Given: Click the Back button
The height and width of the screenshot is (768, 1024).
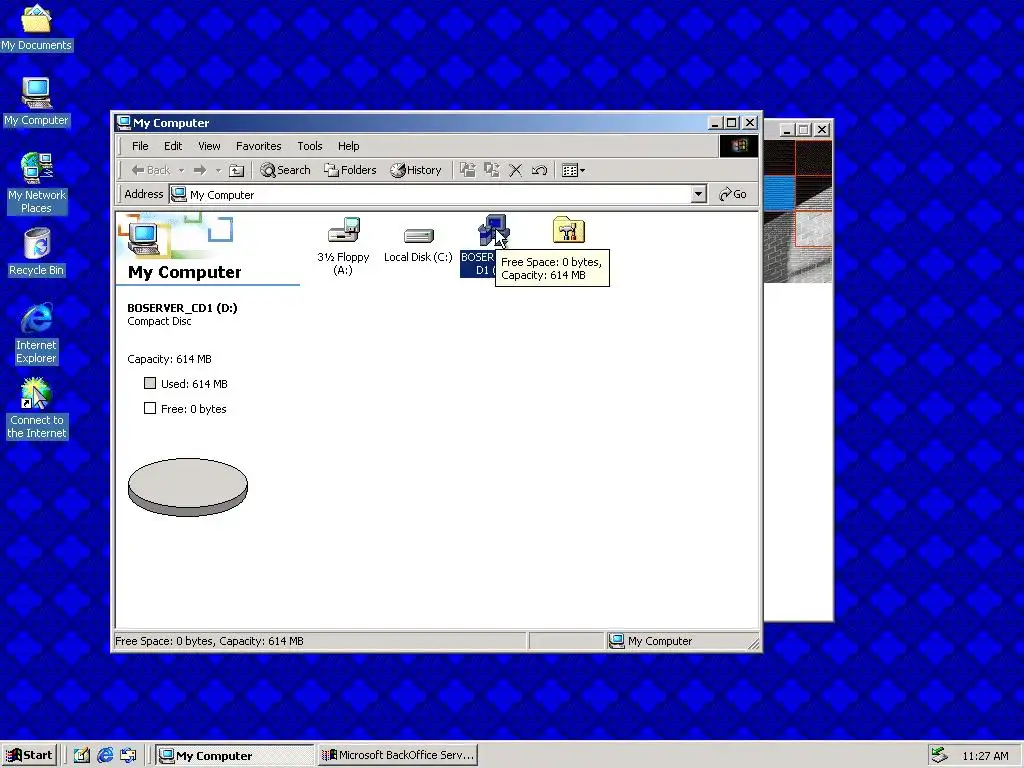Looking at the screenshot, I should (151, 170).
